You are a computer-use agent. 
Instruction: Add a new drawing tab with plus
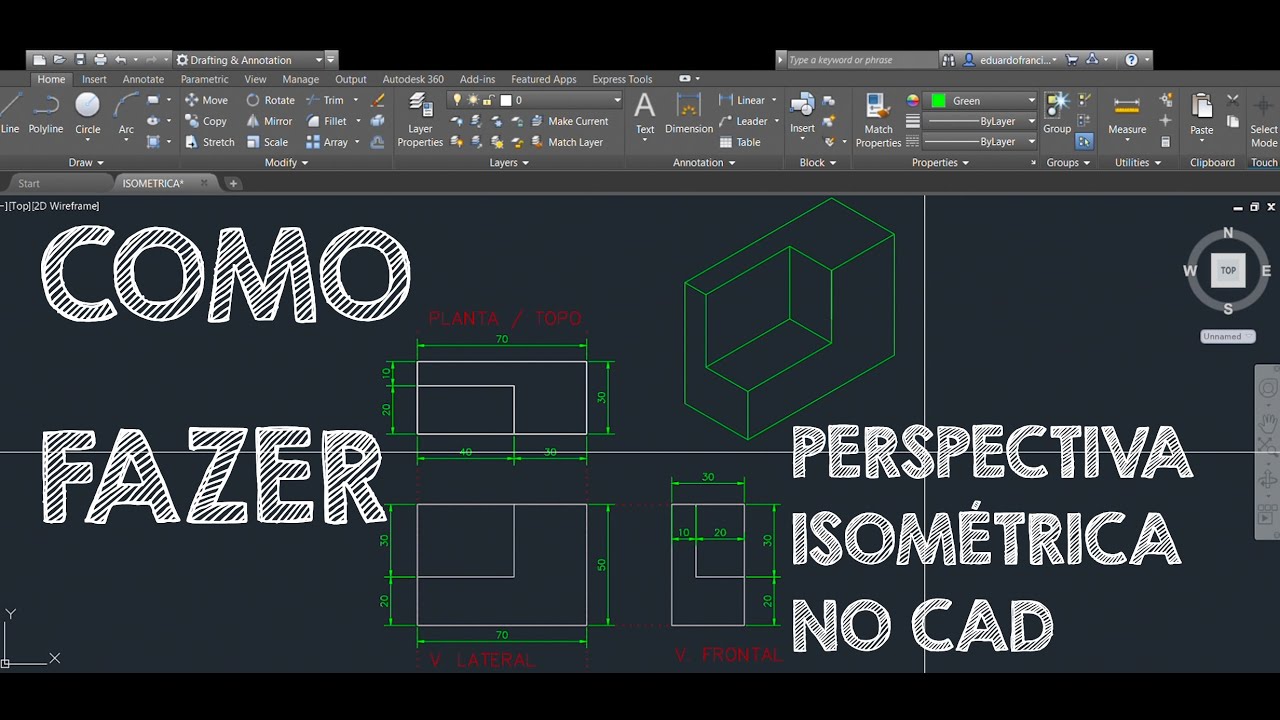(x=233, y=183)
